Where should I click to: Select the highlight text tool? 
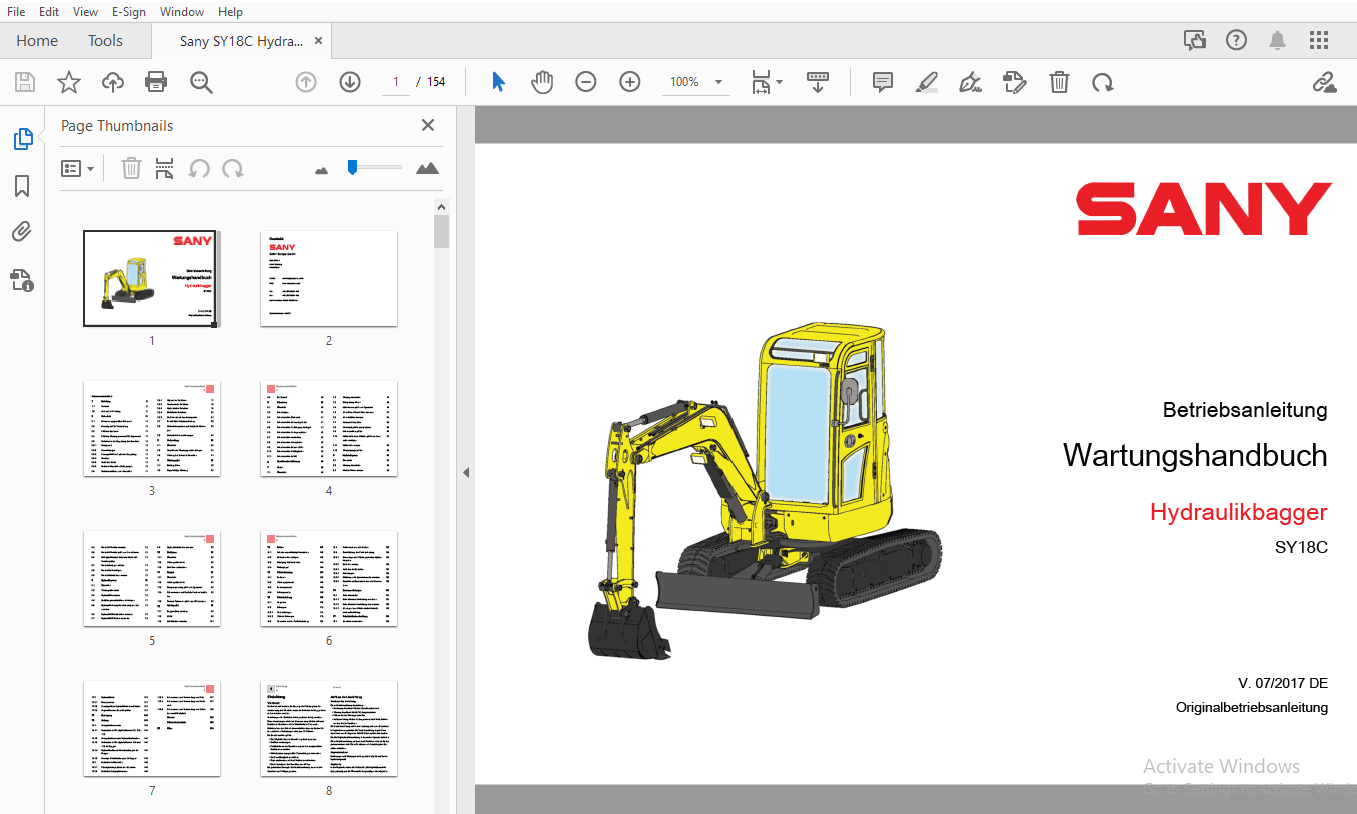(926, 82)
